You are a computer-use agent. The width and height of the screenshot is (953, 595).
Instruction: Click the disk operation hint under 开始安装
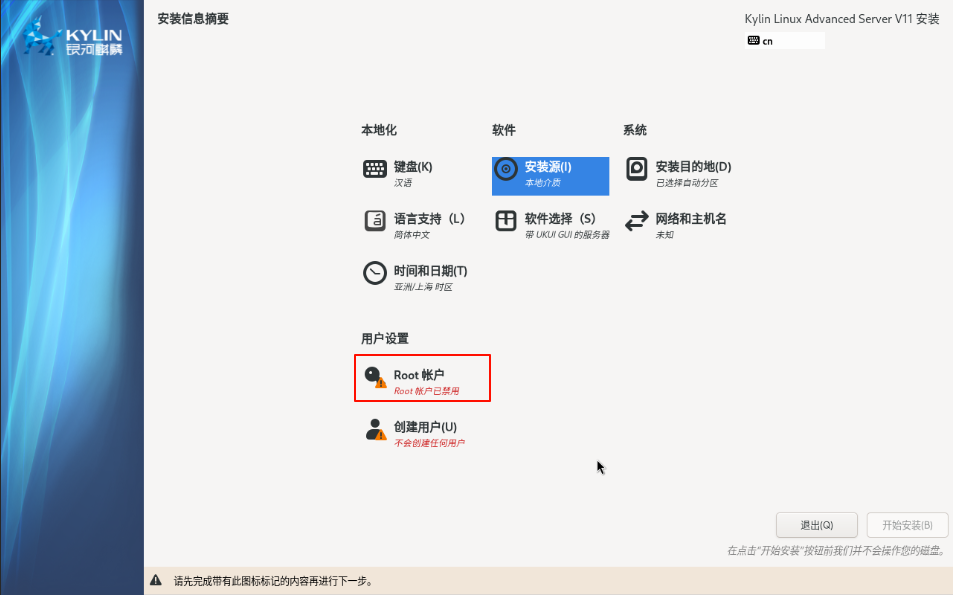pos(837,551)
